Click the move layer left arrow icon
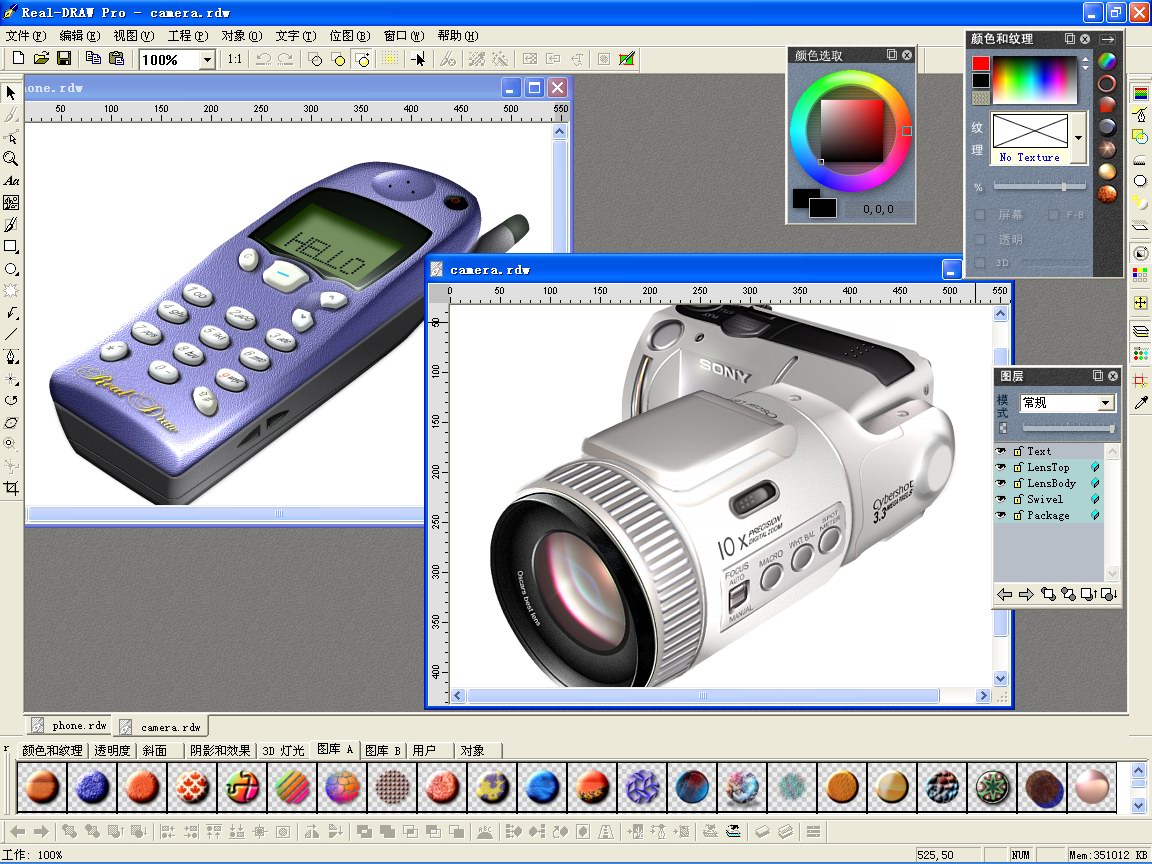The height and width of the screenshot is (864, 1152). click(x=1004, y=594)
